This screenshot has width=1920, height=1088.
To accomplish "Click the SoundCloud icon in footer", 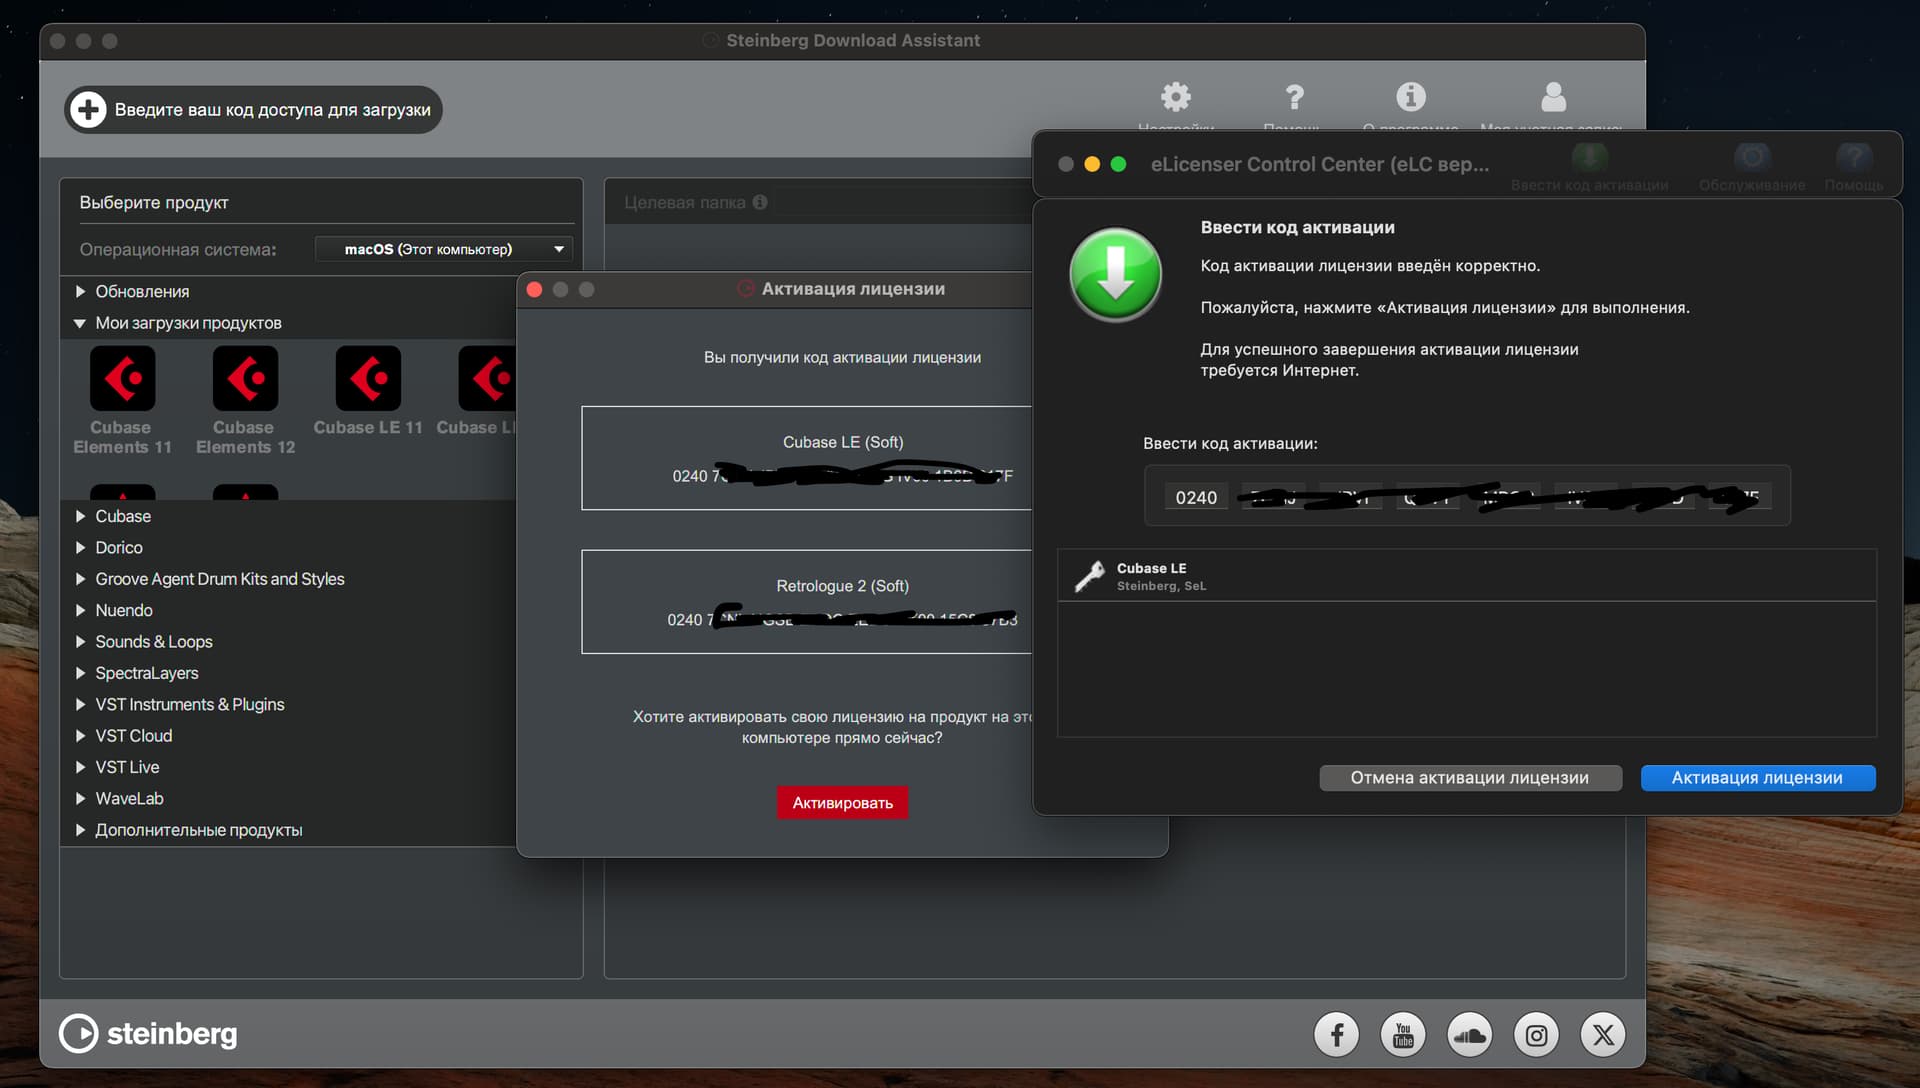I will (x=1469, y=1034).
